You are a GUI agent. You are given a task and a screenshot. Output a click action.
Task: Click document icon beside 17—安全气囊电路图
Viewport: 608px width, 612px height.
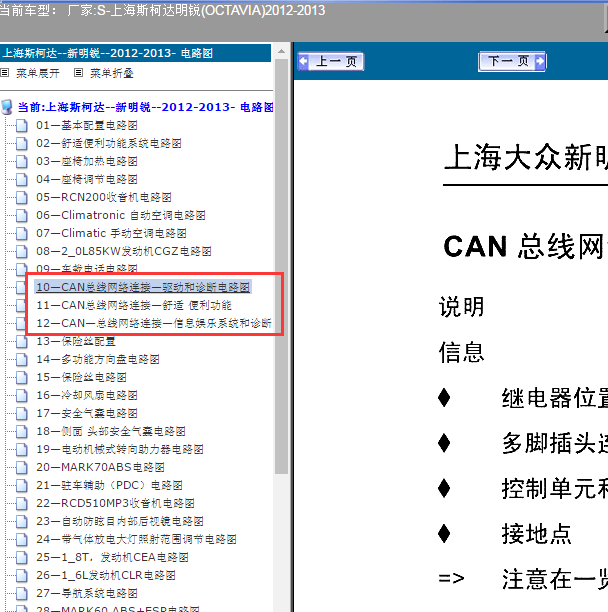click(x=22, y=413)
